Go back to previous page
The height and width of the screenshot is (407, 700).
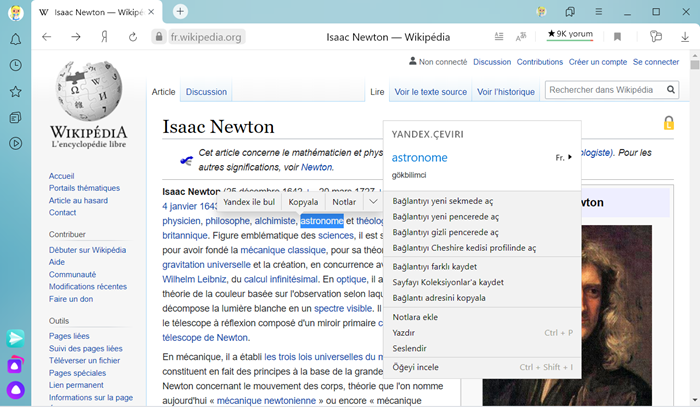pos(46,37)
